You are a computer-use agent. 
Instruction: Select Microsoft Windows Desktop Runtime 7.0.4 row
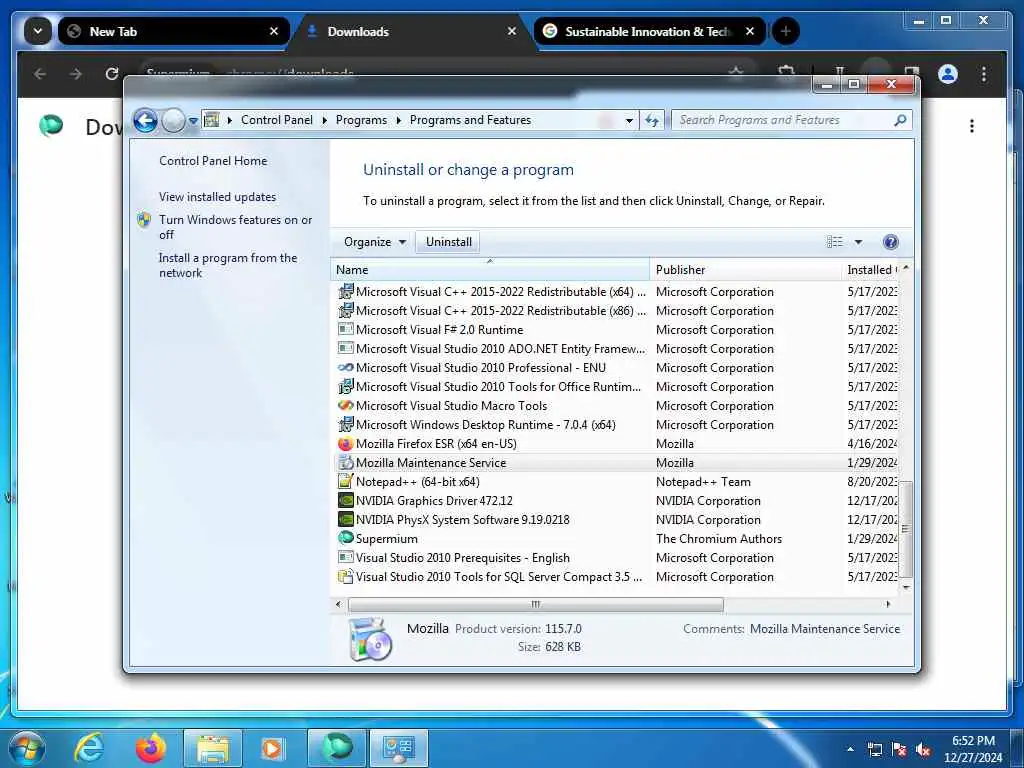click(616, 424)
